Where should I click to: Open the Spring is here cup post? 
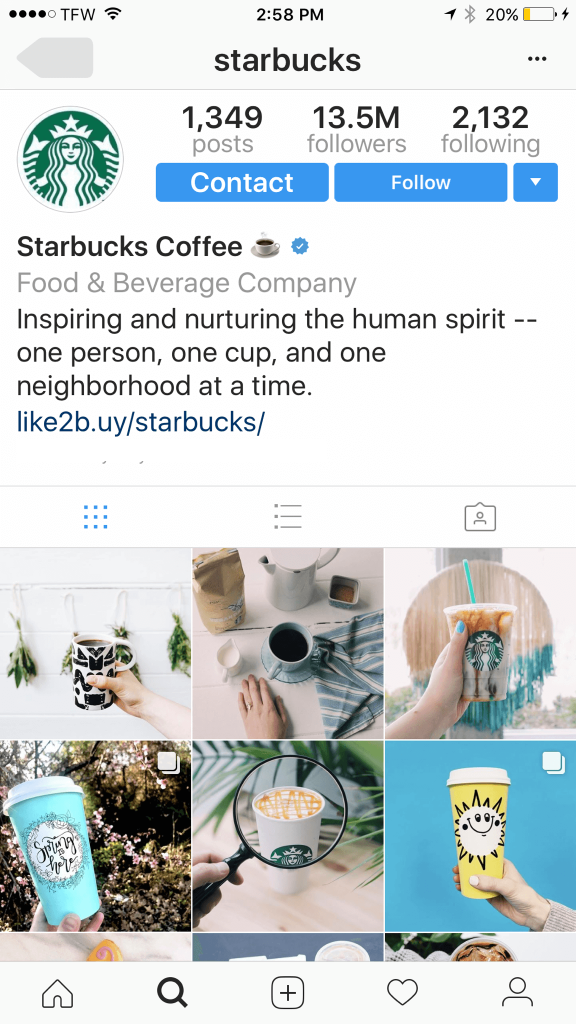click(95, 836)
